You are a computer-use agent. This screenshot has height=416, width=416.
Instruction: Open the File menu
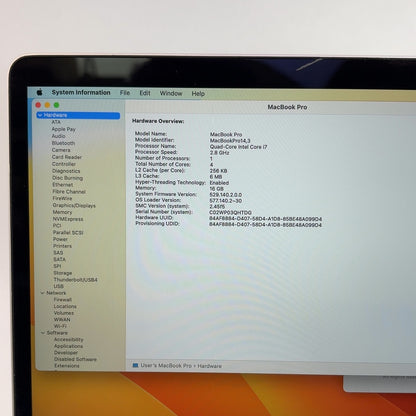[x=125, y=93]
